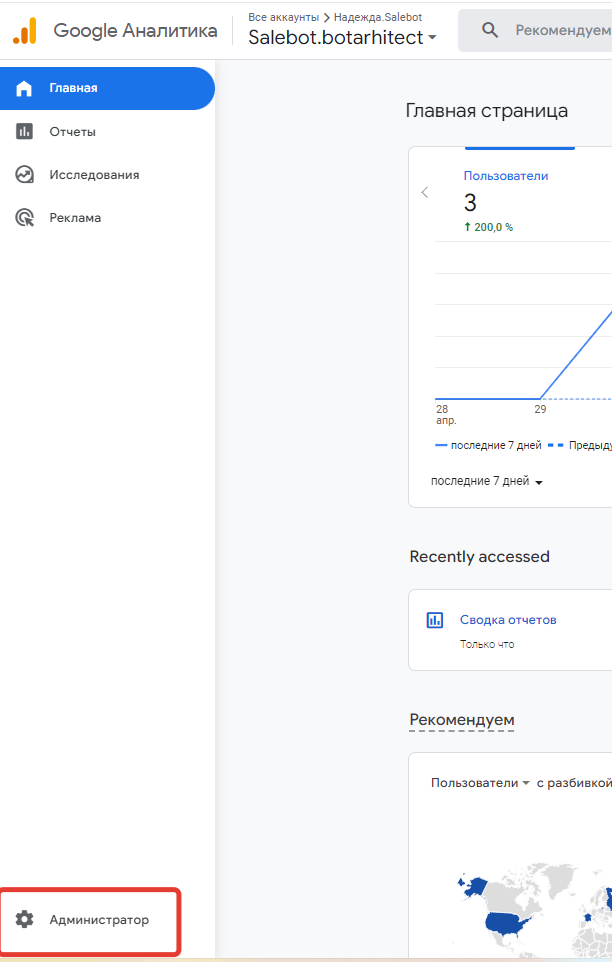The image size is (612, 962).
Task: Click the Google Analytics logo icon
Action: [x=25, y=31]
